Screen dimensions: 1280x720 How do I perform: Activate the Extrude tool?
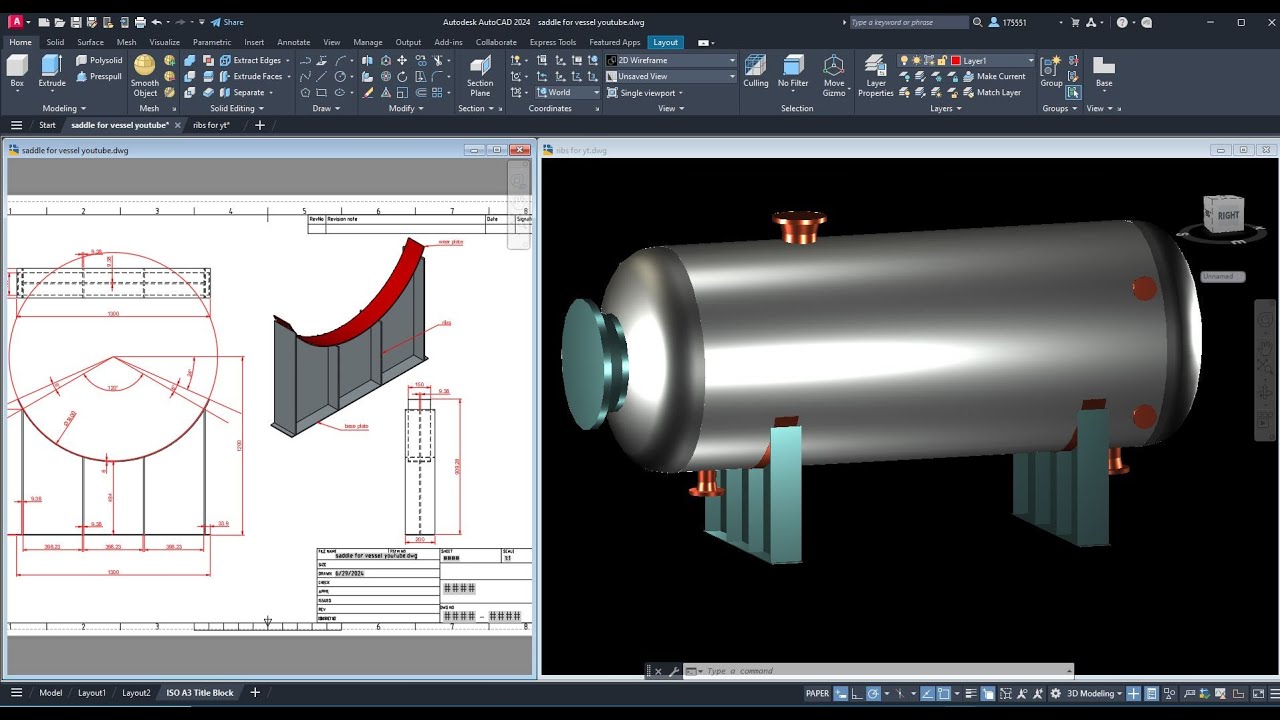point(52,71)
